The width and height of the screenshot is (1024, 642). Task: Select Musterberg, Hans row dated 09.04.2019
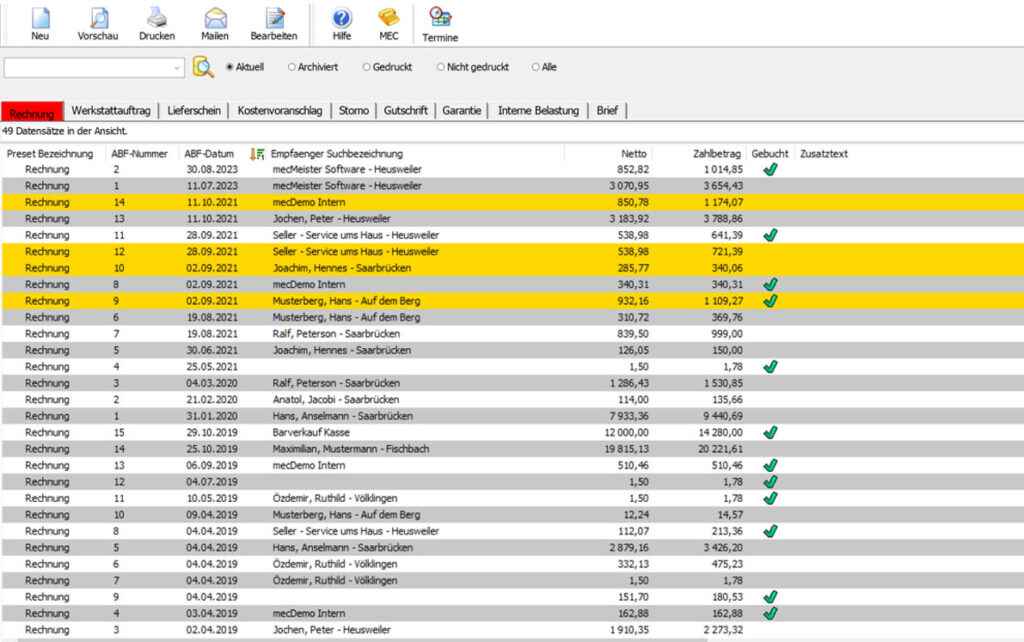pyautogui.click(x=512, y=515)
